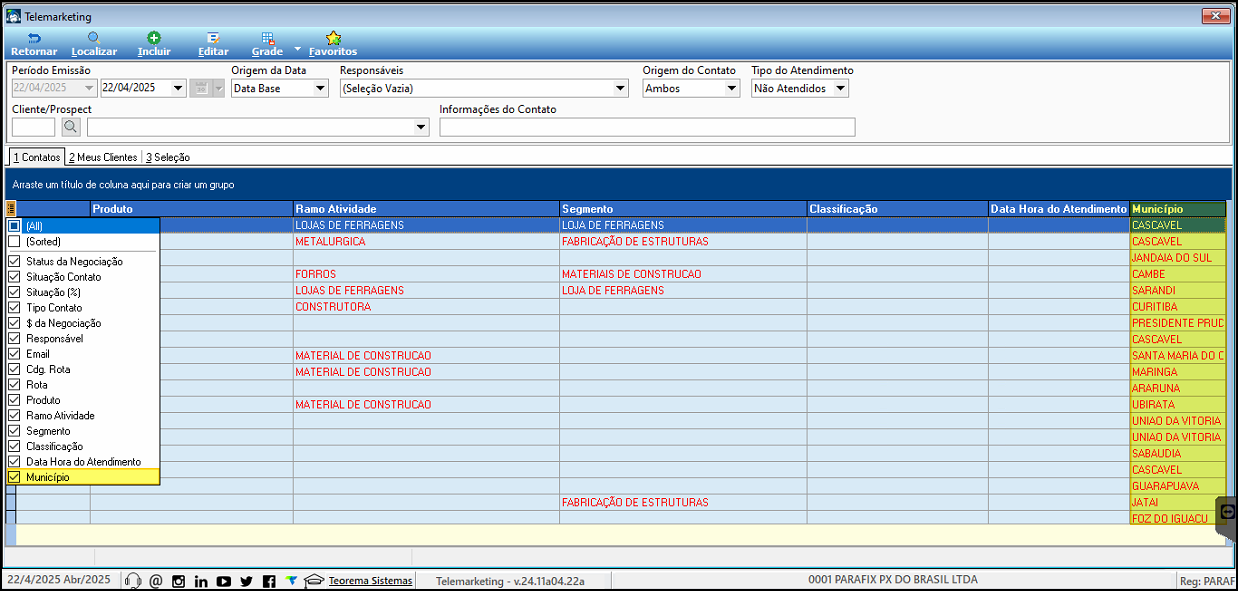This screenshot has width=1238, height=591.
Task: Open the Localizar search tool
Action: (x=94, y=39)
